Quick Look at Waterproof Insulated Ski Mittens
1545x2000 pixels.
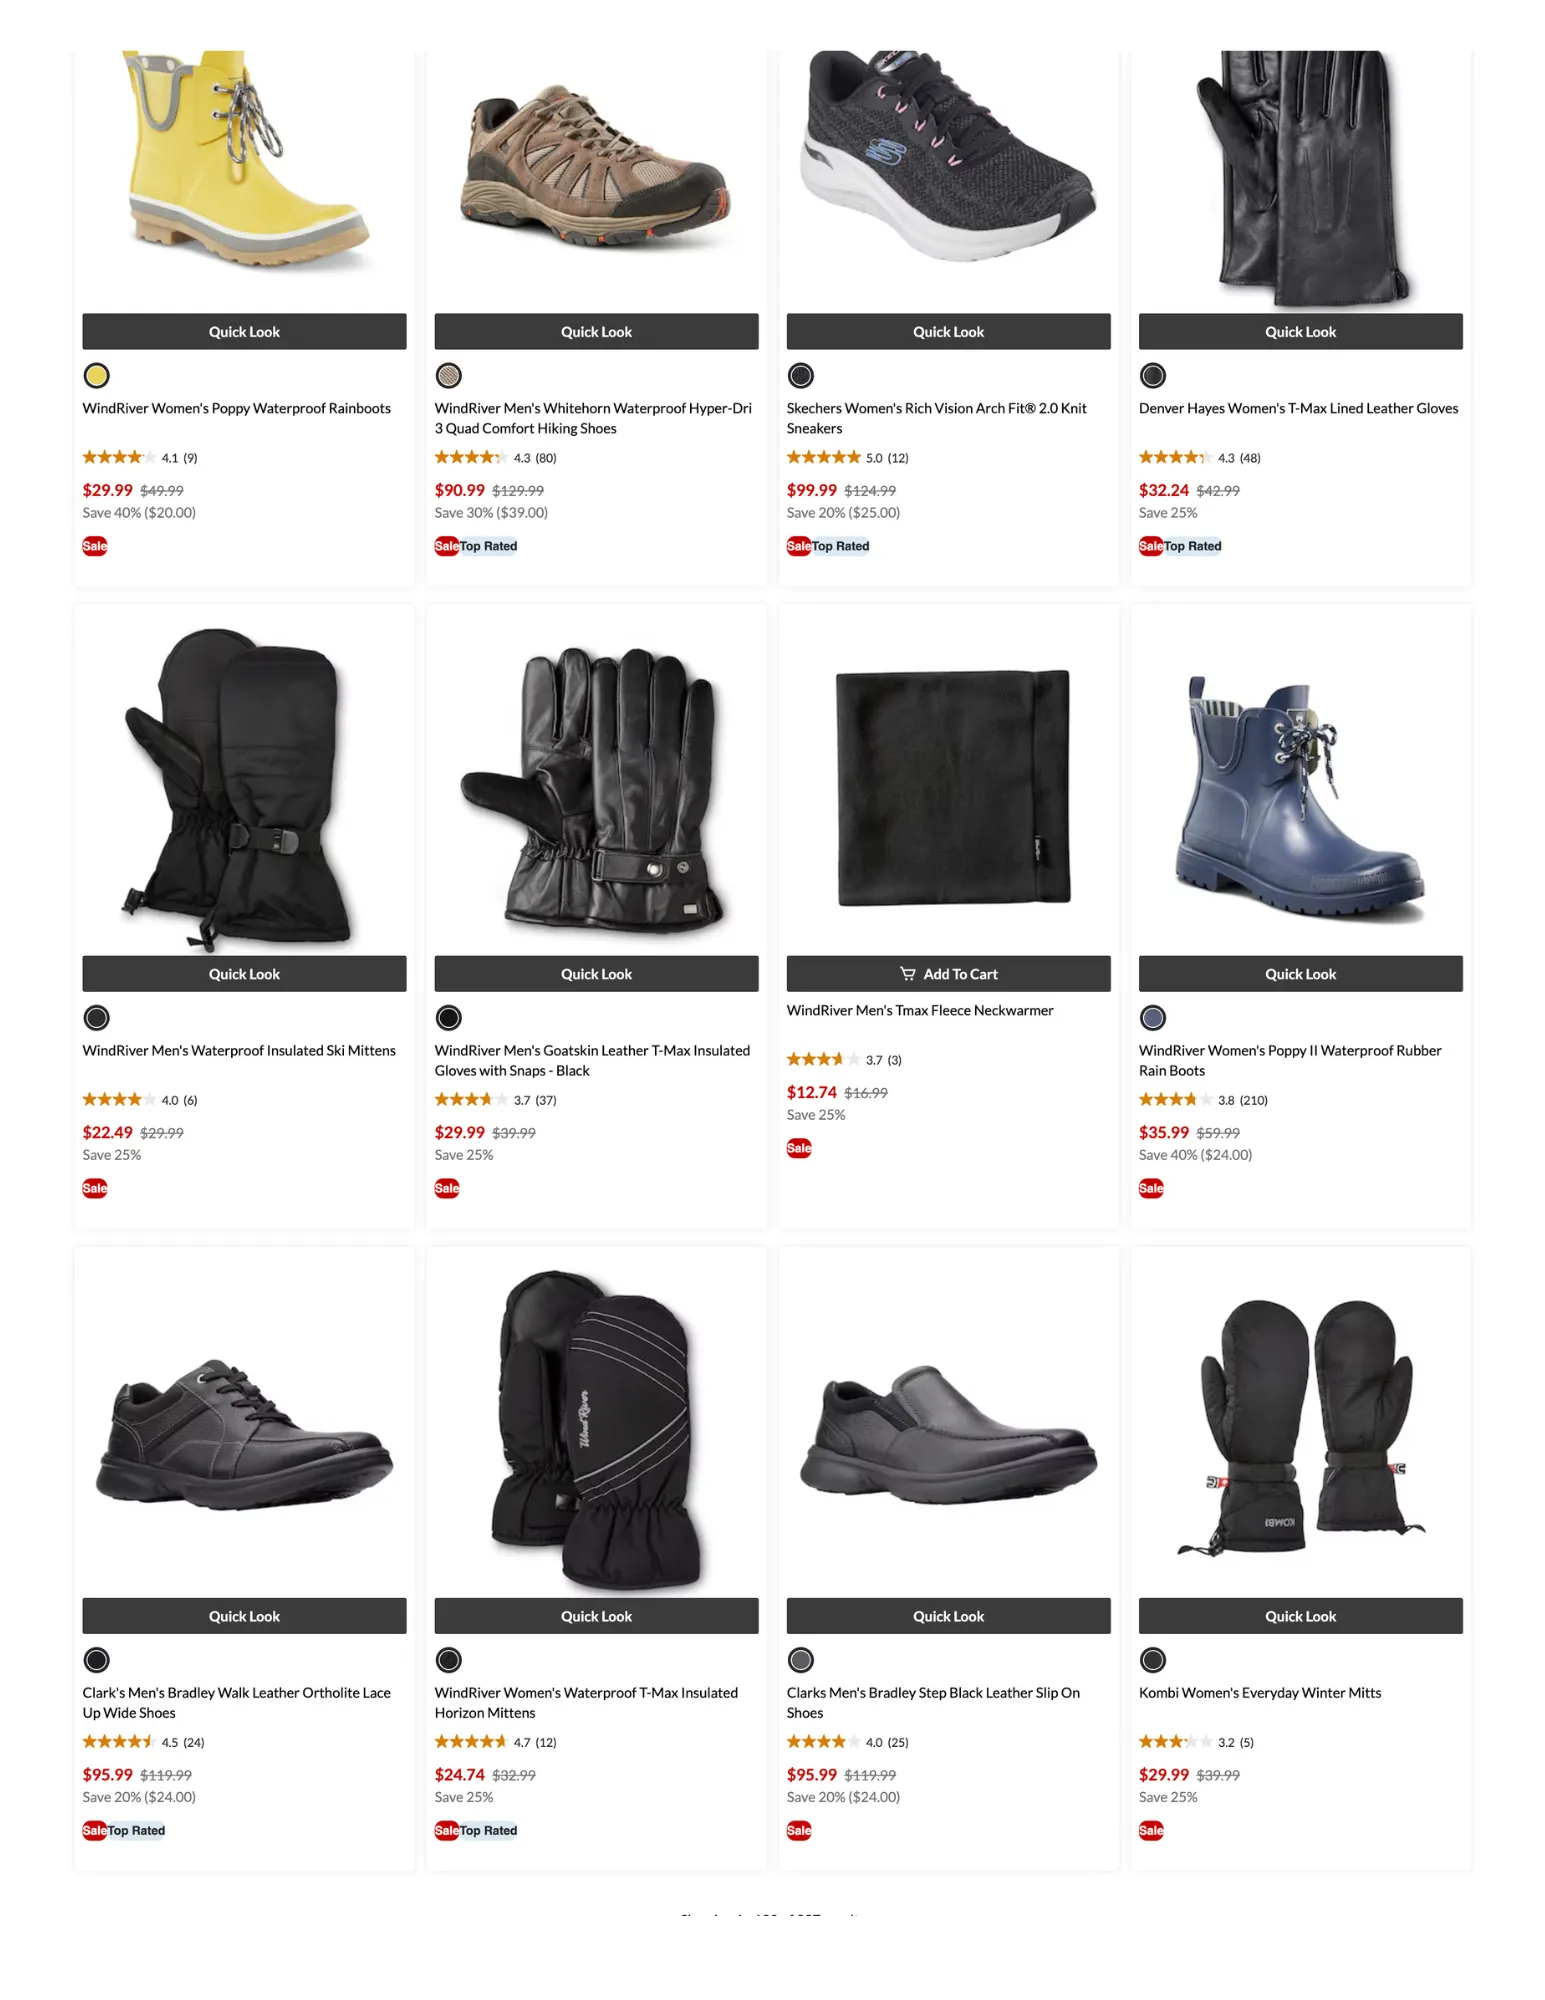(244, 974)
